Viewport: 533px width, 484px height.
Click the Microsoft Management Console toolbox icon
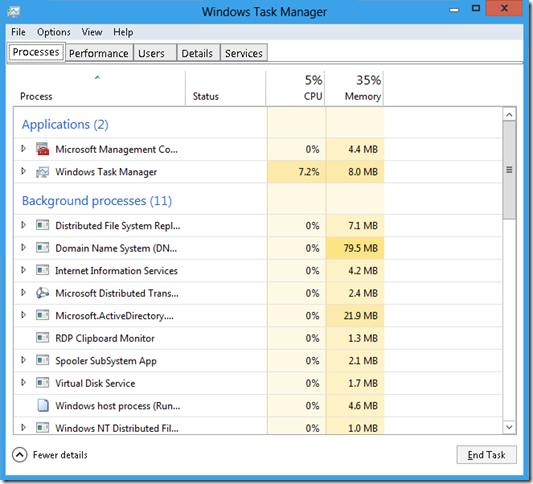(x=42, y=149)
